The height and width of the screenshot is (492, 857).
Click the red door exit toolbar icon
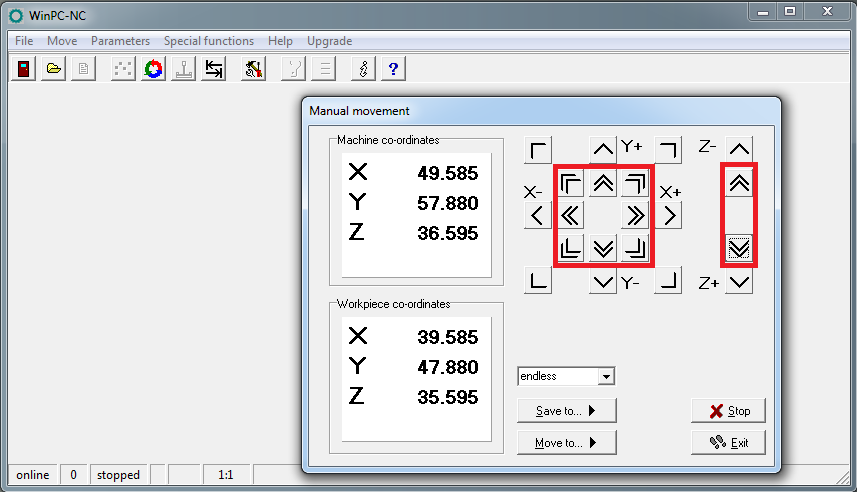tap(24, 69)
